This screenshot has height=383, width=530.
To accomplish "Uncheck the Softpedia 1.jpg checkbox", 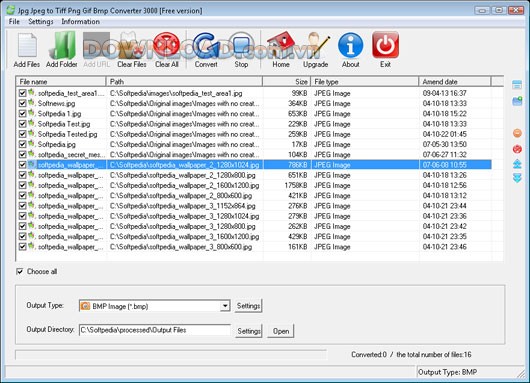I will coord(22,113).
